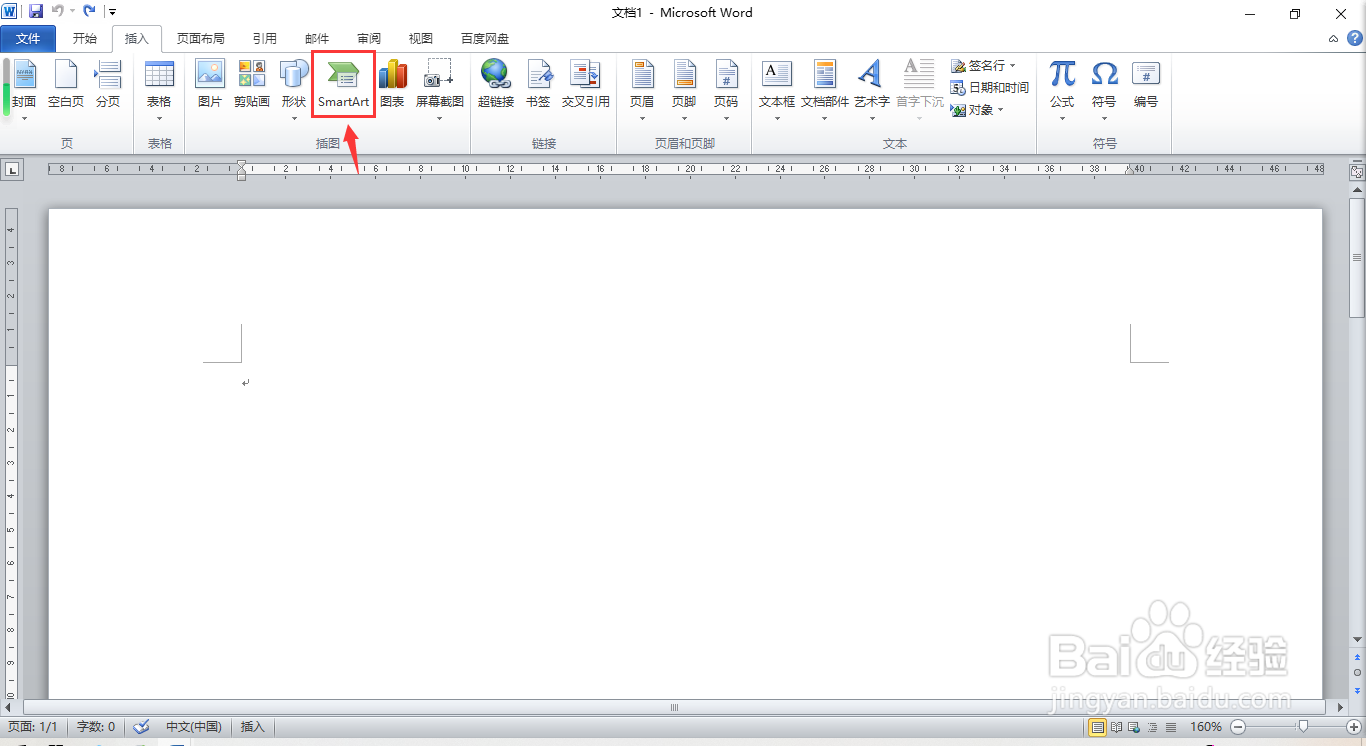This screenshot has width=1366, height=746.
Task: Click the select browse object button
Action: point(1357,673)
